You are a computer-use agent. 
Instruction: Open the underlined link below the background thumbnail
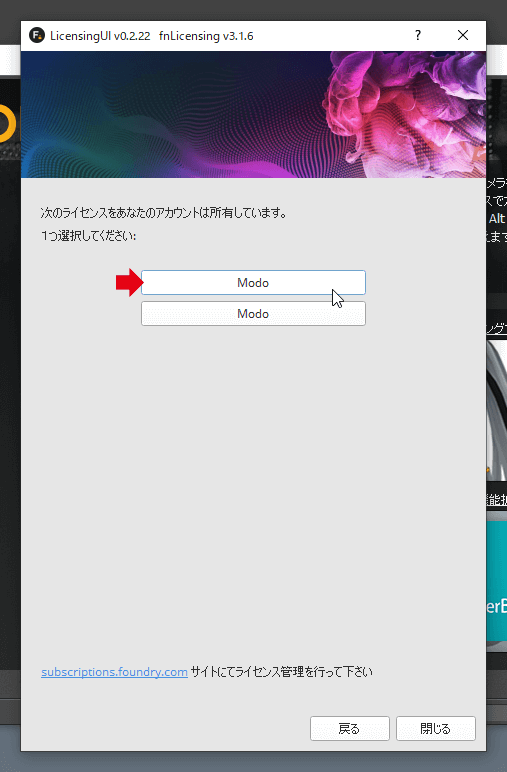(x=497, y=500)
